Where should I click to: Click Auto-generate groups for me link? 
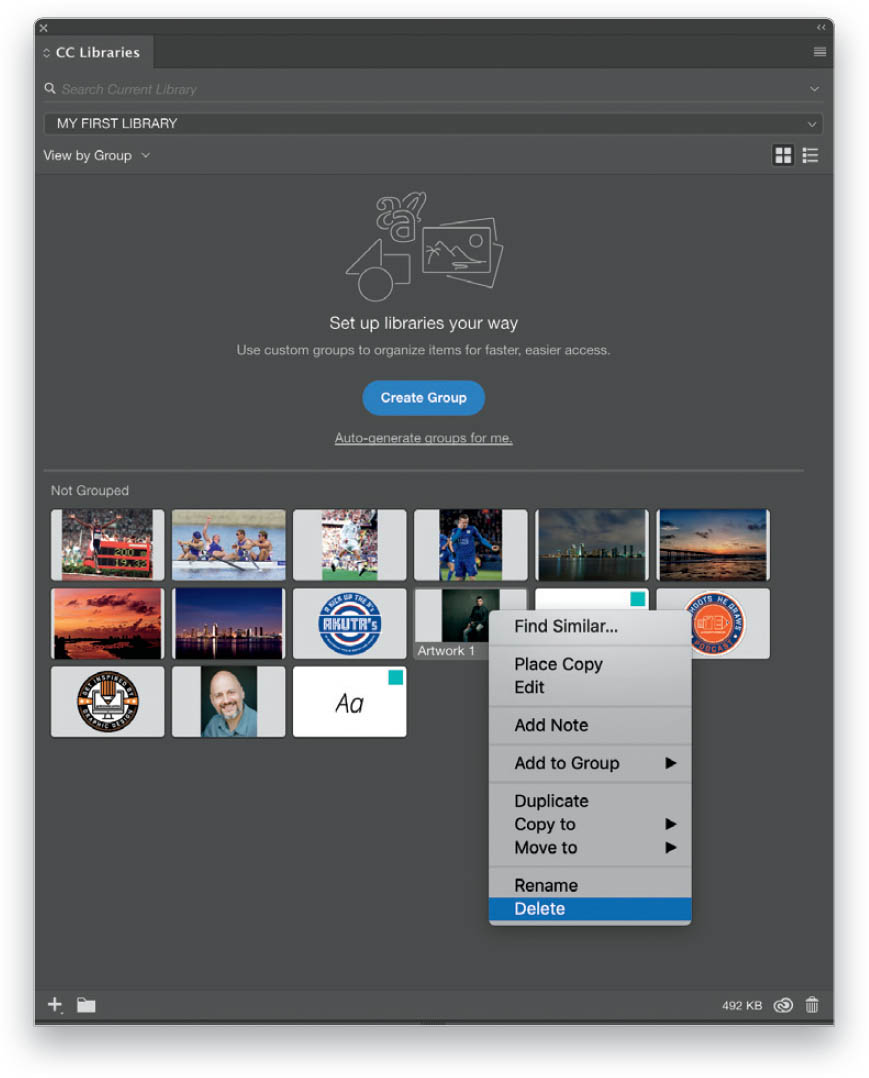click(424, 438)
